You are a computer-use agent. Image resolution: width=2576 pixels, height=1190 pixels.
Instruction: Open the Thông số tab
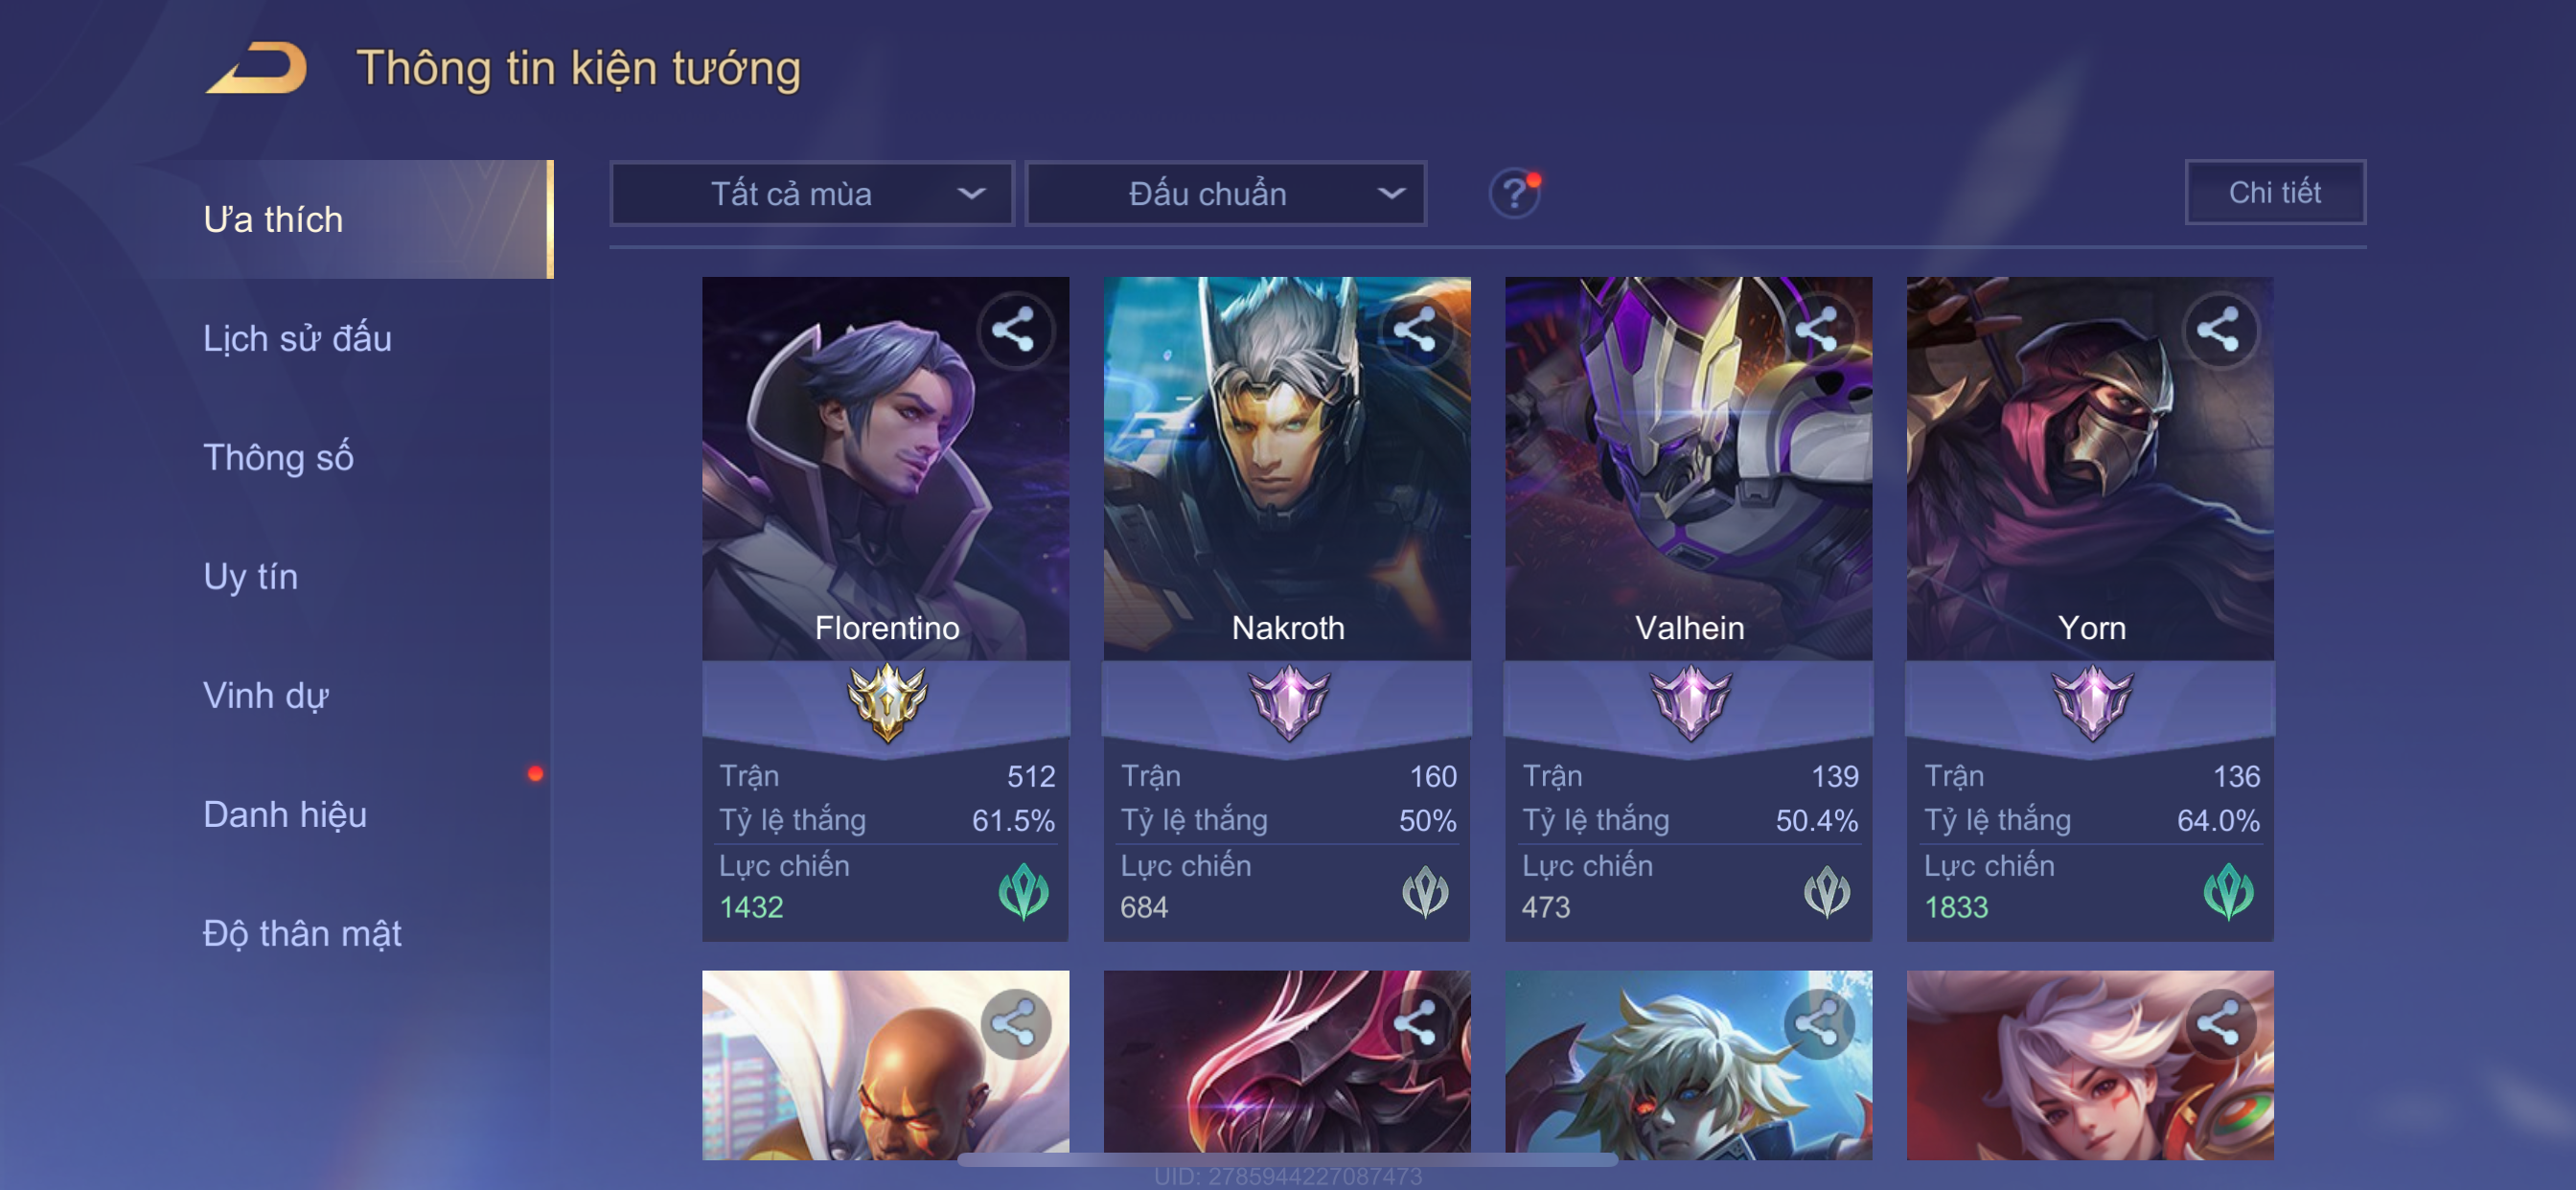278,457
